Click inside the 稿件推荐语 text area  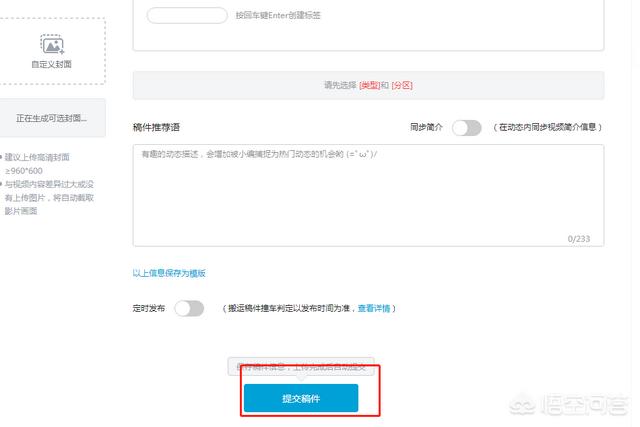[368, 195]
